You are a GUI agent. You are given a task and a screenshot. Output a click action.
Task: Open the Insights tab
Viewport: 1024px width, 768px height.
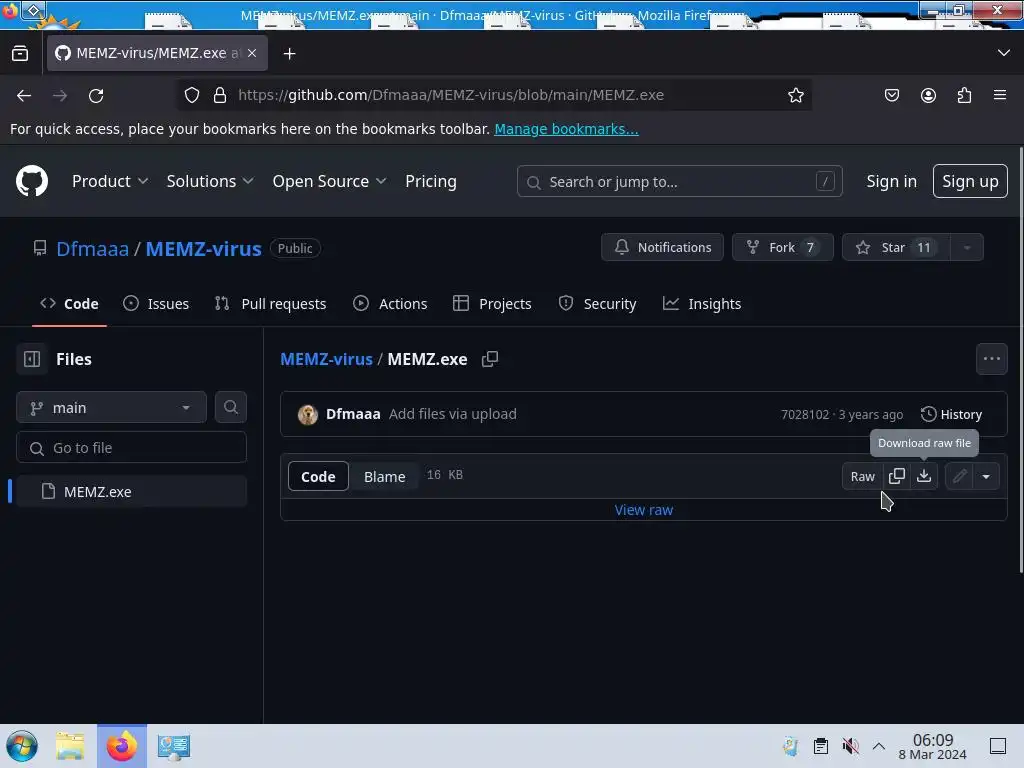[x=702, y=304]
